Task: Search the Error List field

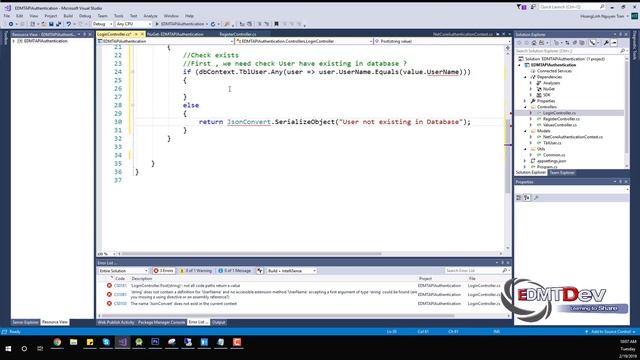Action: pyautogui.click(x=476, y=271)
